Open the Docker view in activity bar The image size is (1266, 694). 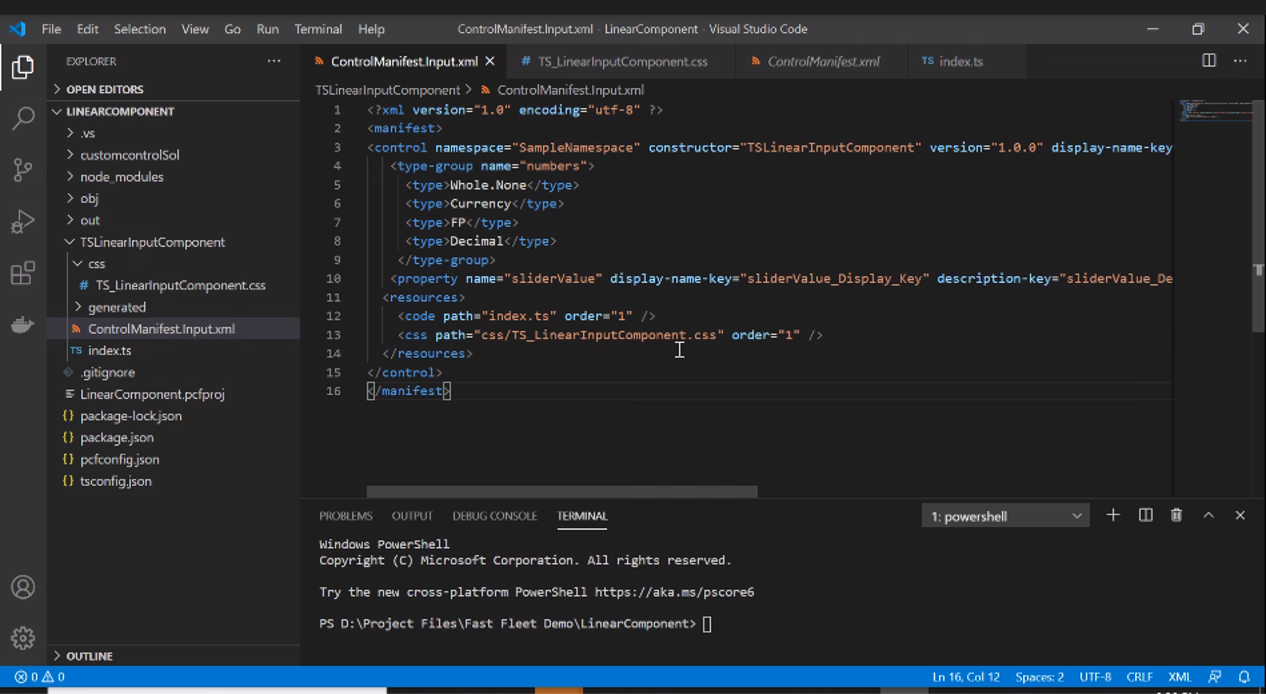23,326
